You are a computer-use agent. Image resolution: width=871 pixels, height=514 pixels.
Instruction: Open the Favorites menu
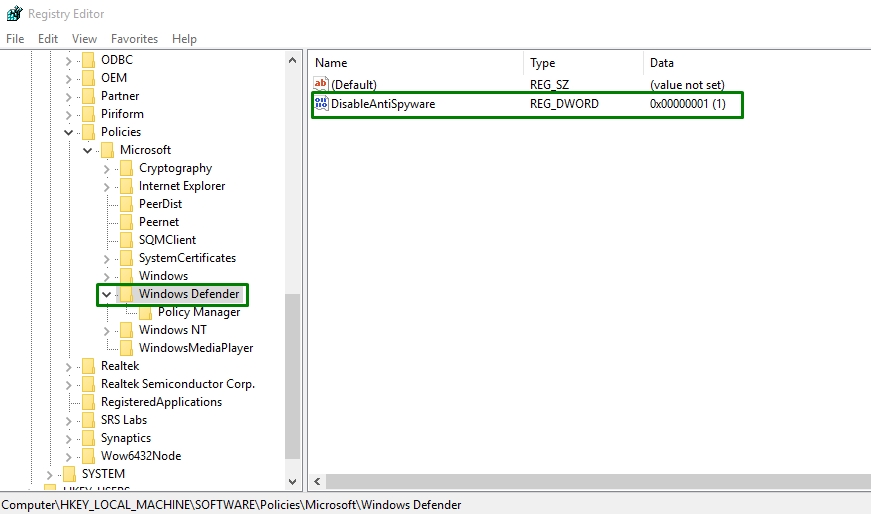(x=134, y=39)
